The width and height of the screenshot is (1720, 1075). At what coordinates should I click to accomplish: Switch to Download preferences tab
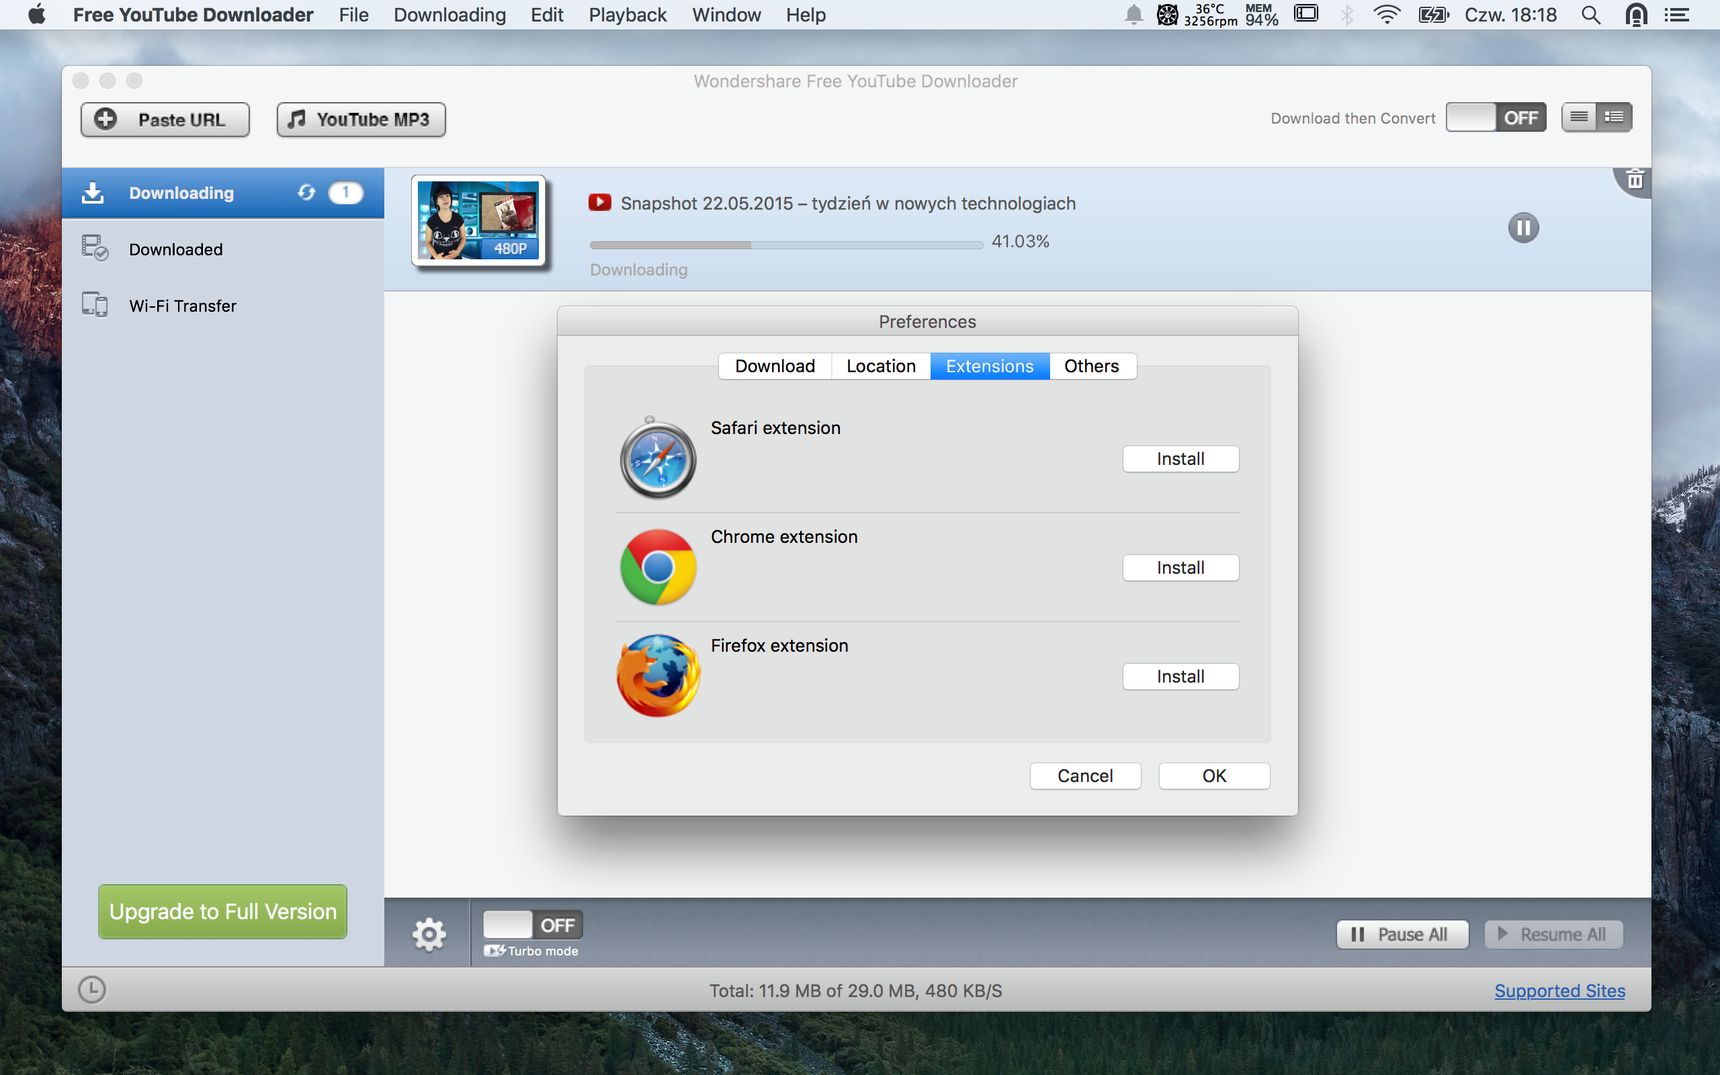[775, 366]
